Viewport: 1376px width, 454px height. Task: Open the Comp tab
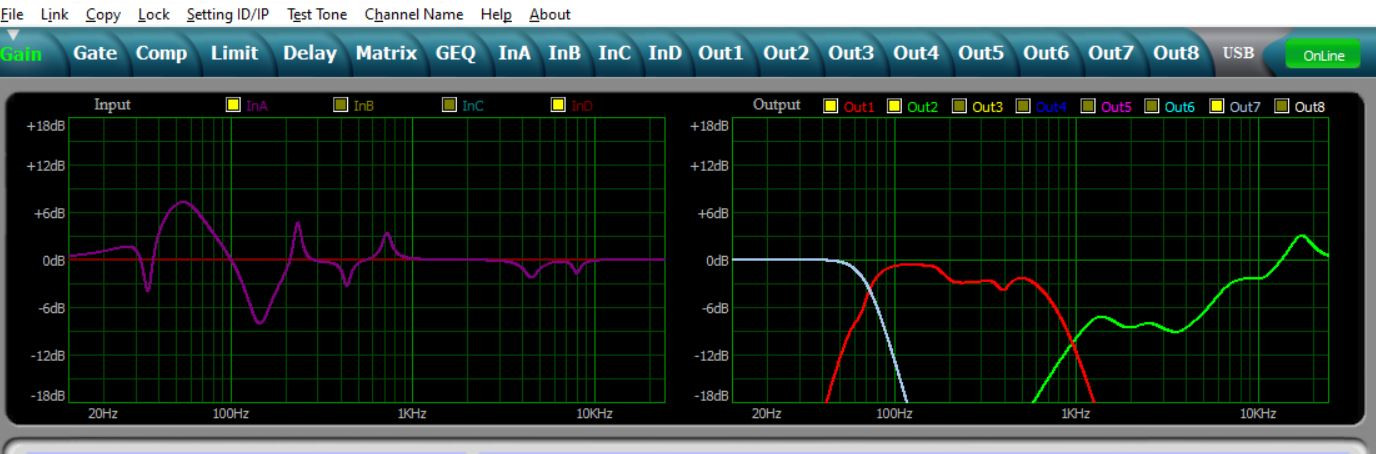click(162, 53)
